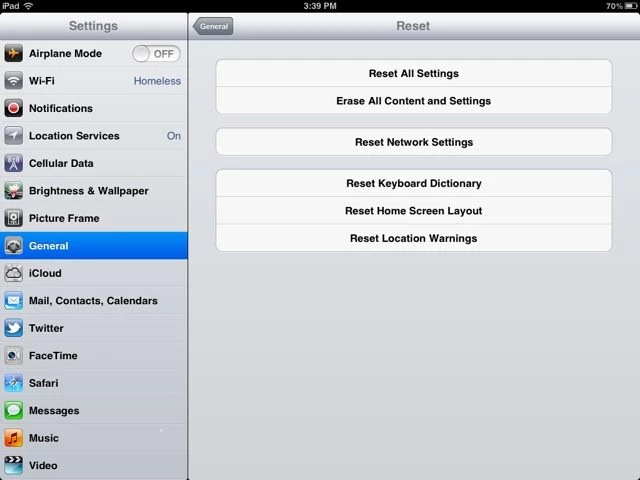Tap the Airplane Mode icon
The height and width of the screenshot is (480, 640).
point(13,53)
